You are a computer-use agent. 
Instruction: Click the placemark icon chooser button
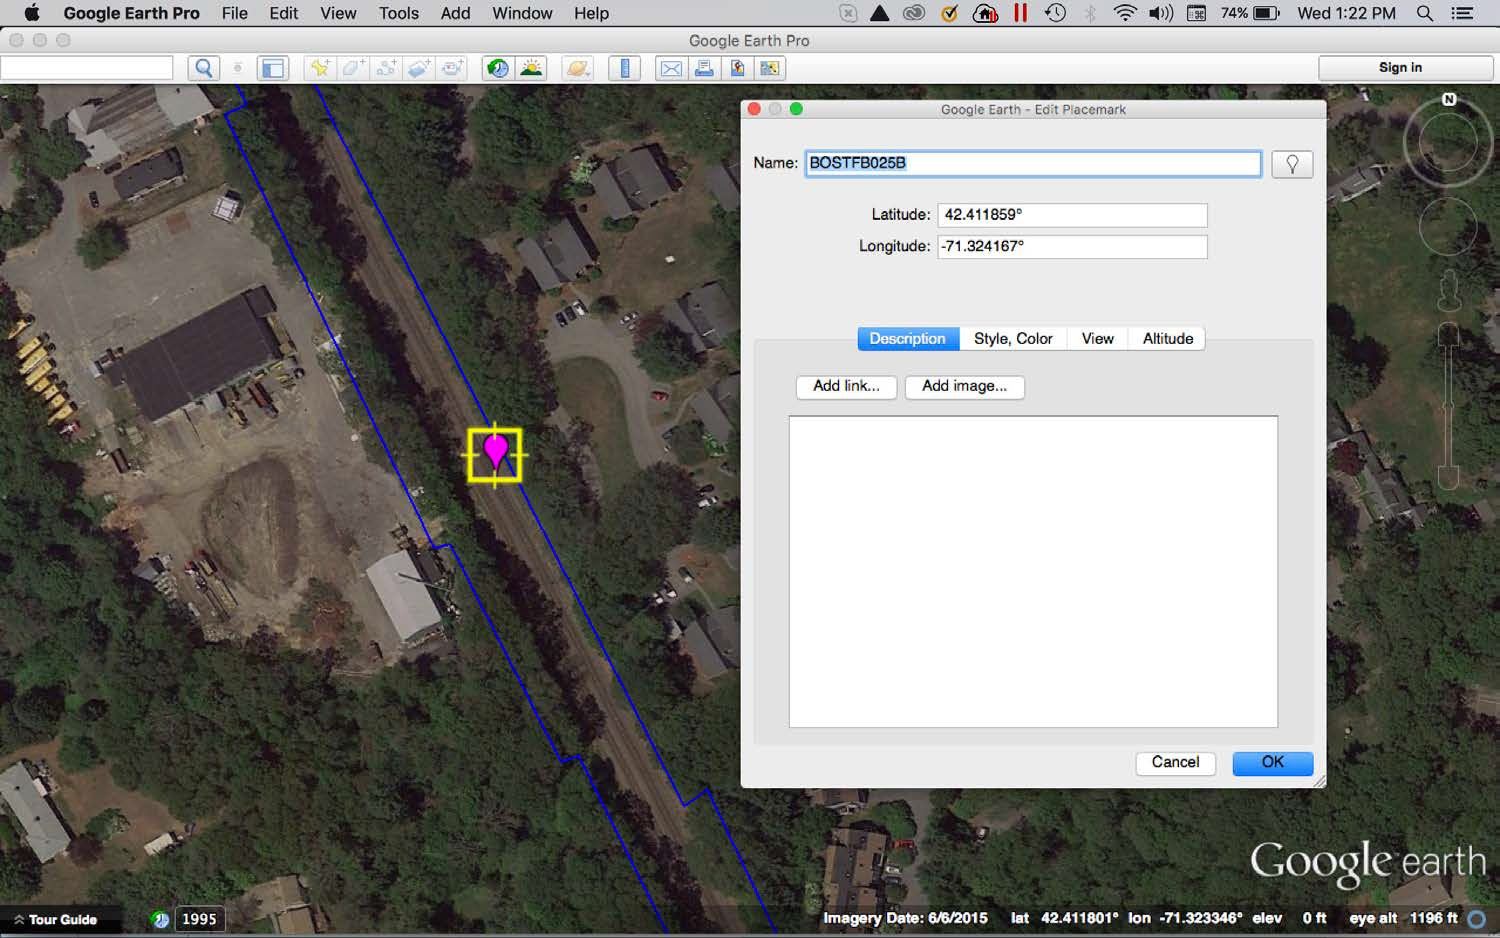tap(1291, 164)
